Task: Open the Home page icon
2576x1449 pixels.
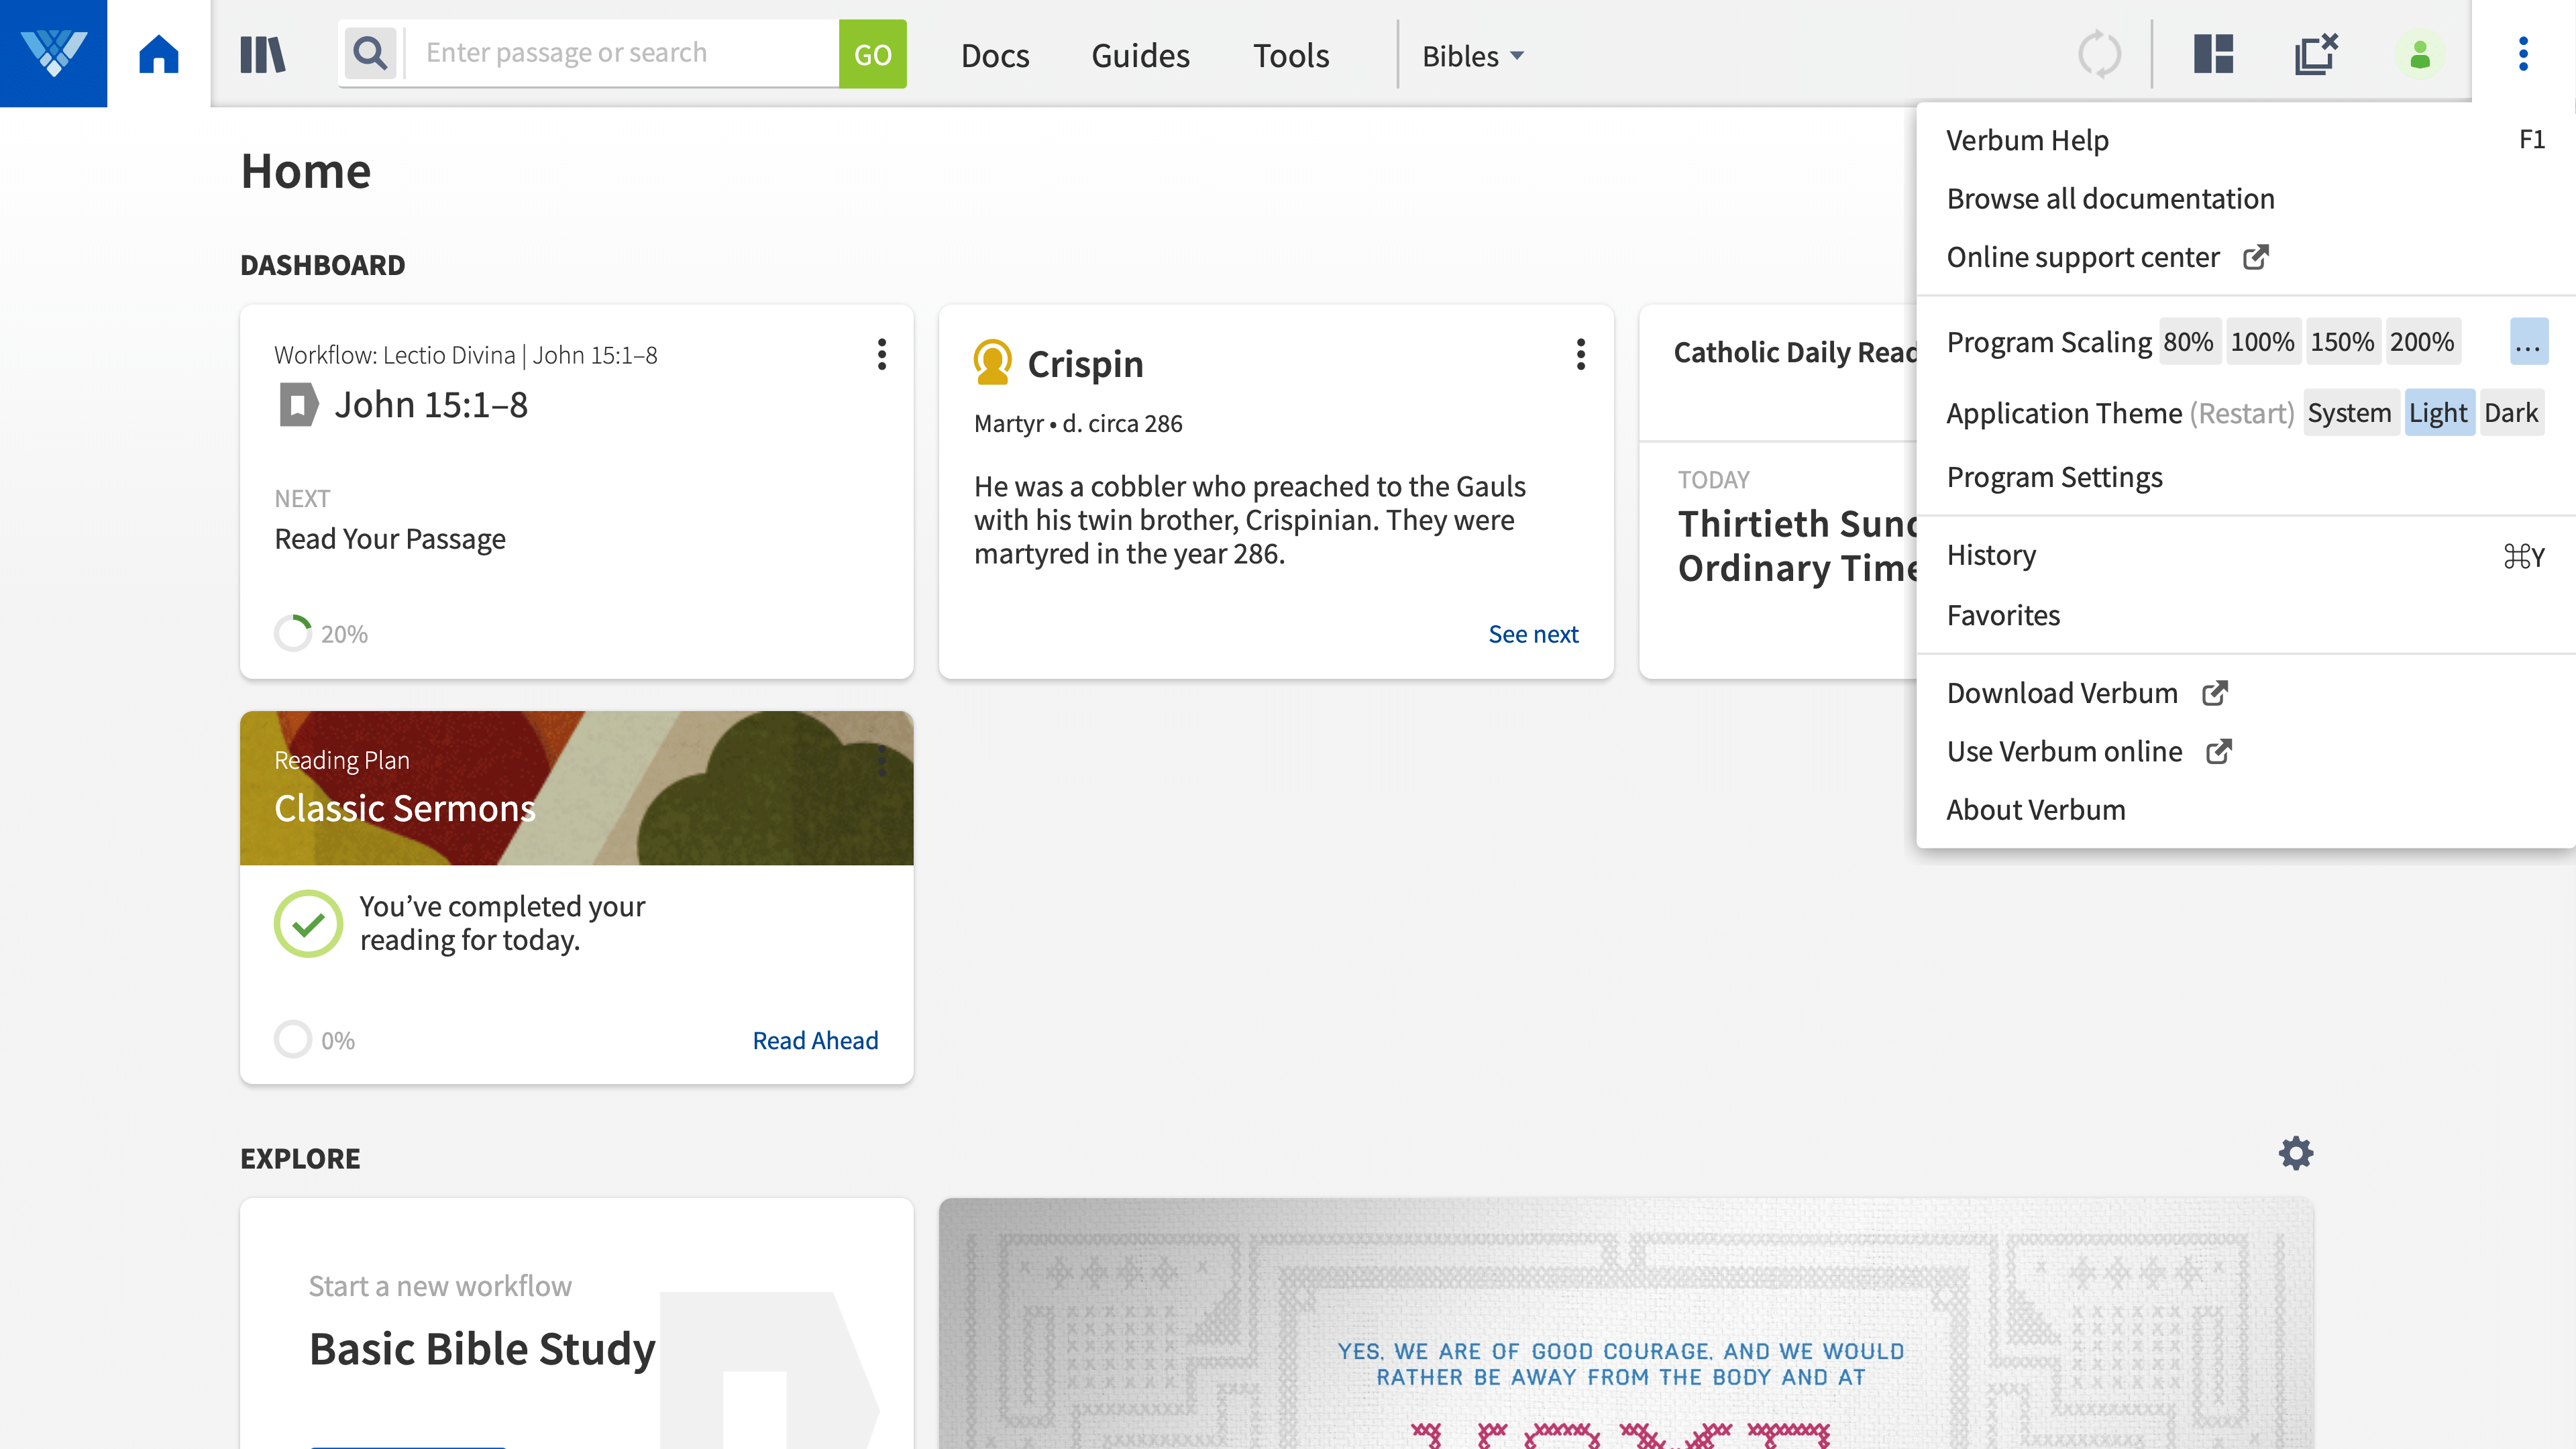Action: [x=159, y=53]
